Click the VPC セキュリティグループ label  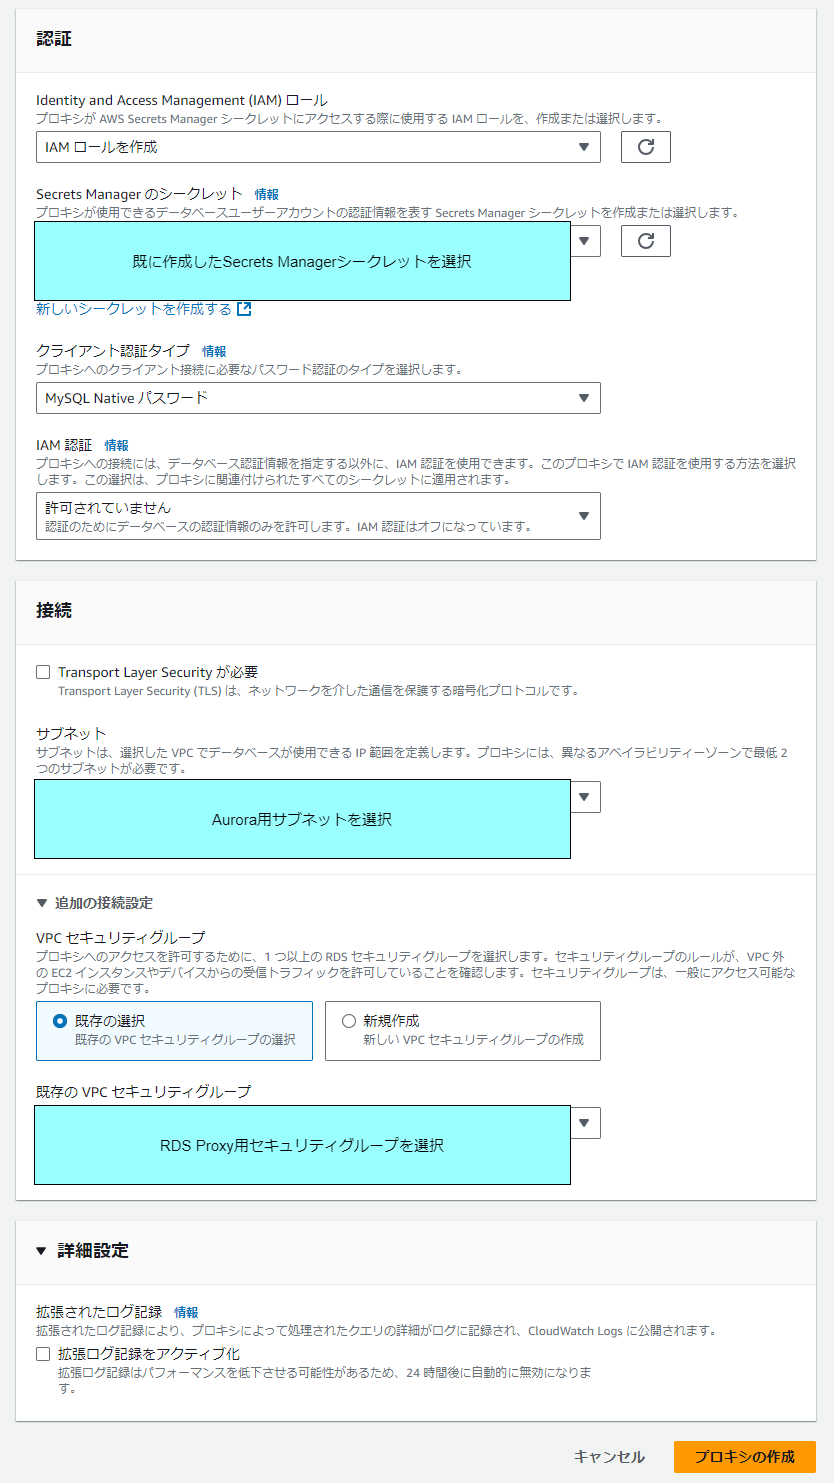(x=120, y=937)
